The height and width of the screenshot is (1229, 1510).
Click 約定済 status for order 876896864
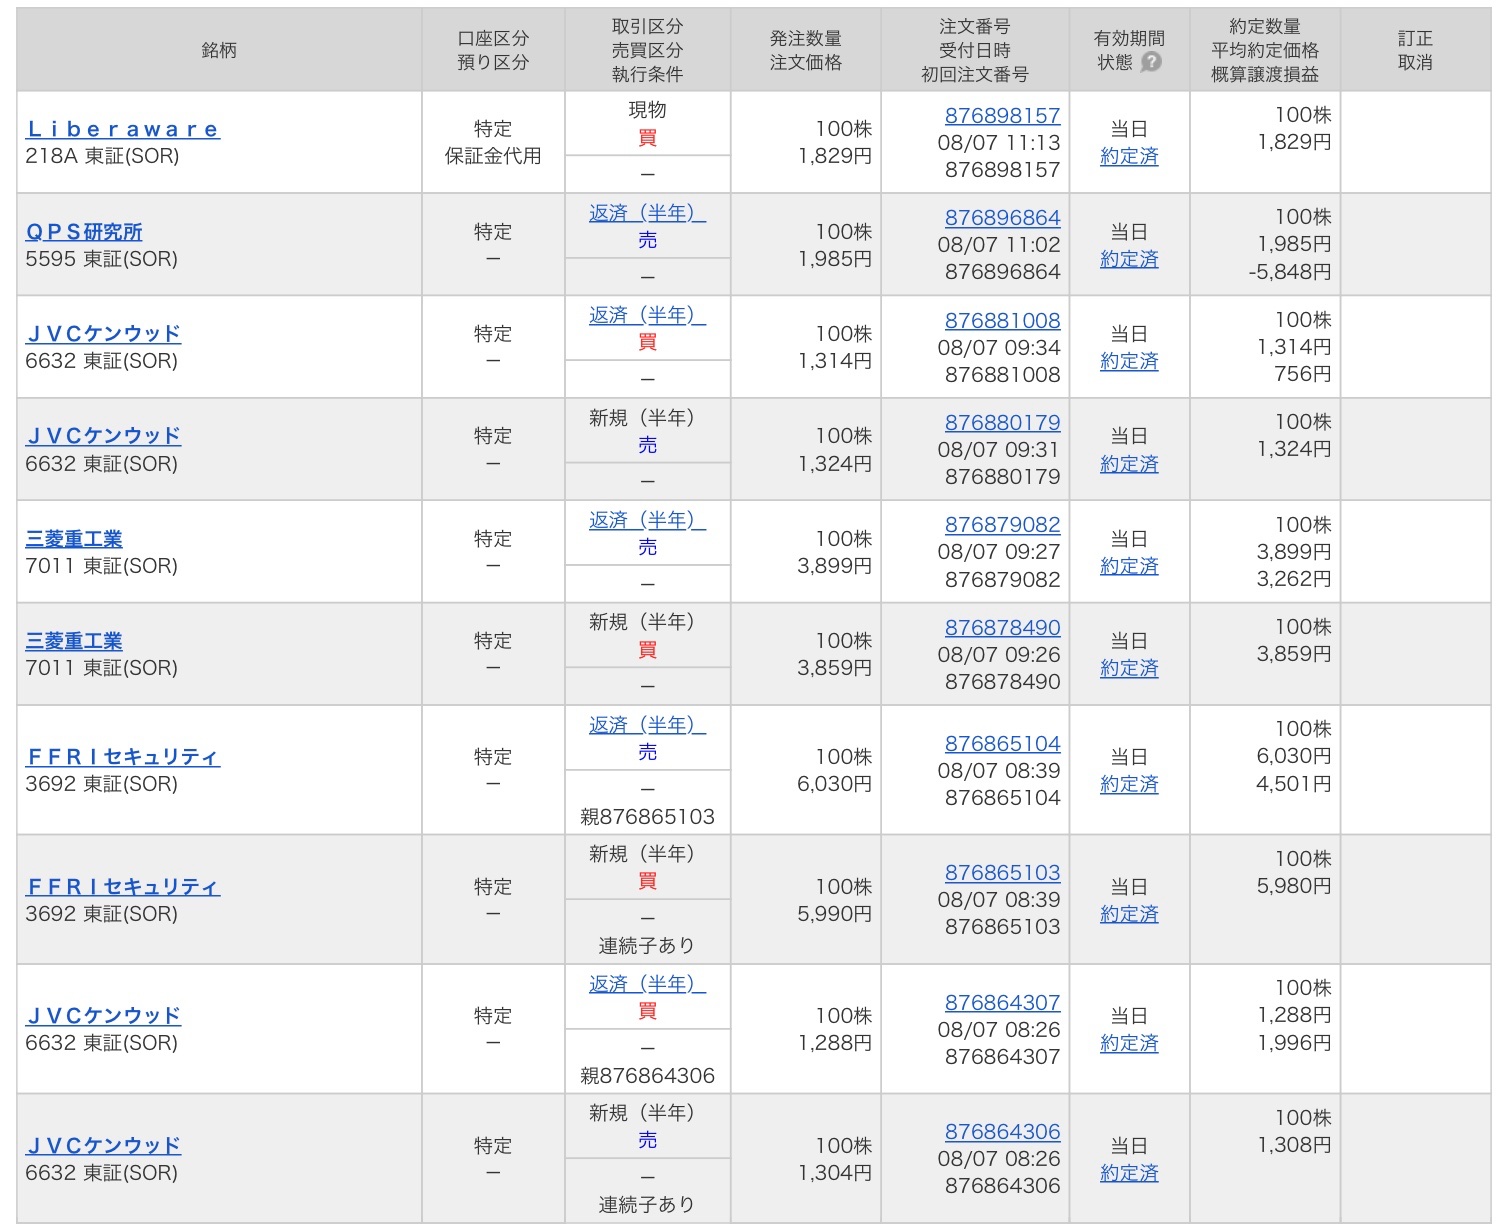1129,257
